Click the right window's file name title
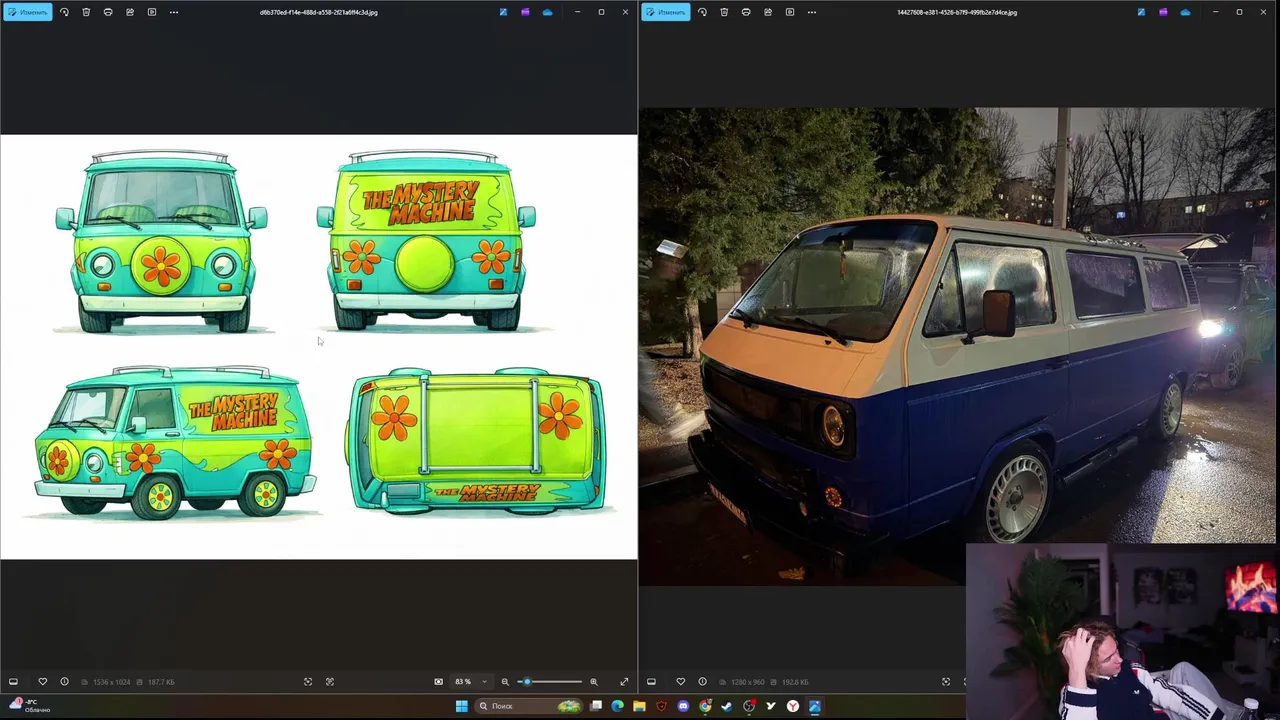Viewport: 1280px width, 720px height. [957, 12]
